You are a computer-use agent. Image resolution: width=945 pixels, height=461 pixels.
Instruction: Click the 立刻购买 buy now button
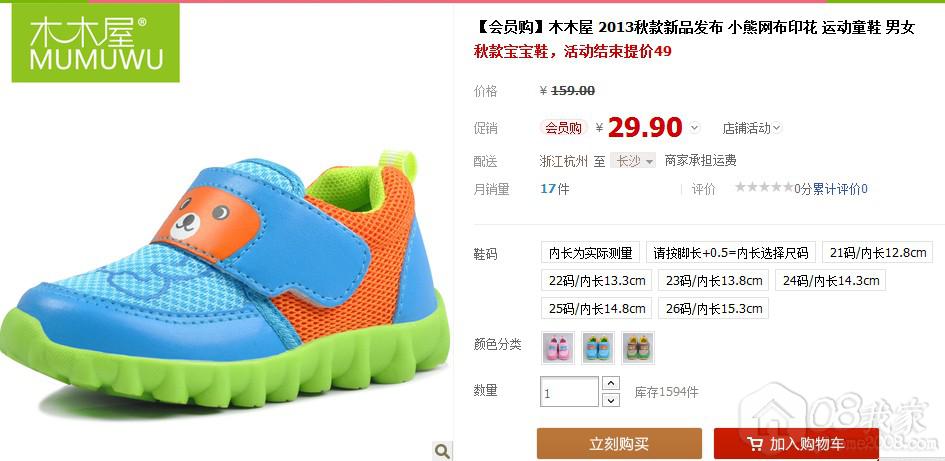pos(619,444)
